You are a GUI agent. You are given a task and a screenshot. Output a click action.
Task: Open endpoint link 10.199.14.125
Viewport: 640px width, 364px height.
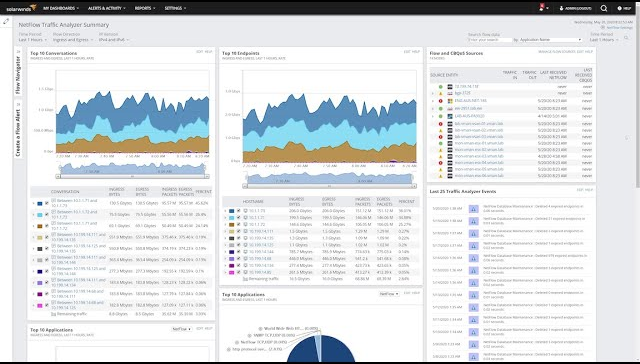click(261, 245)
